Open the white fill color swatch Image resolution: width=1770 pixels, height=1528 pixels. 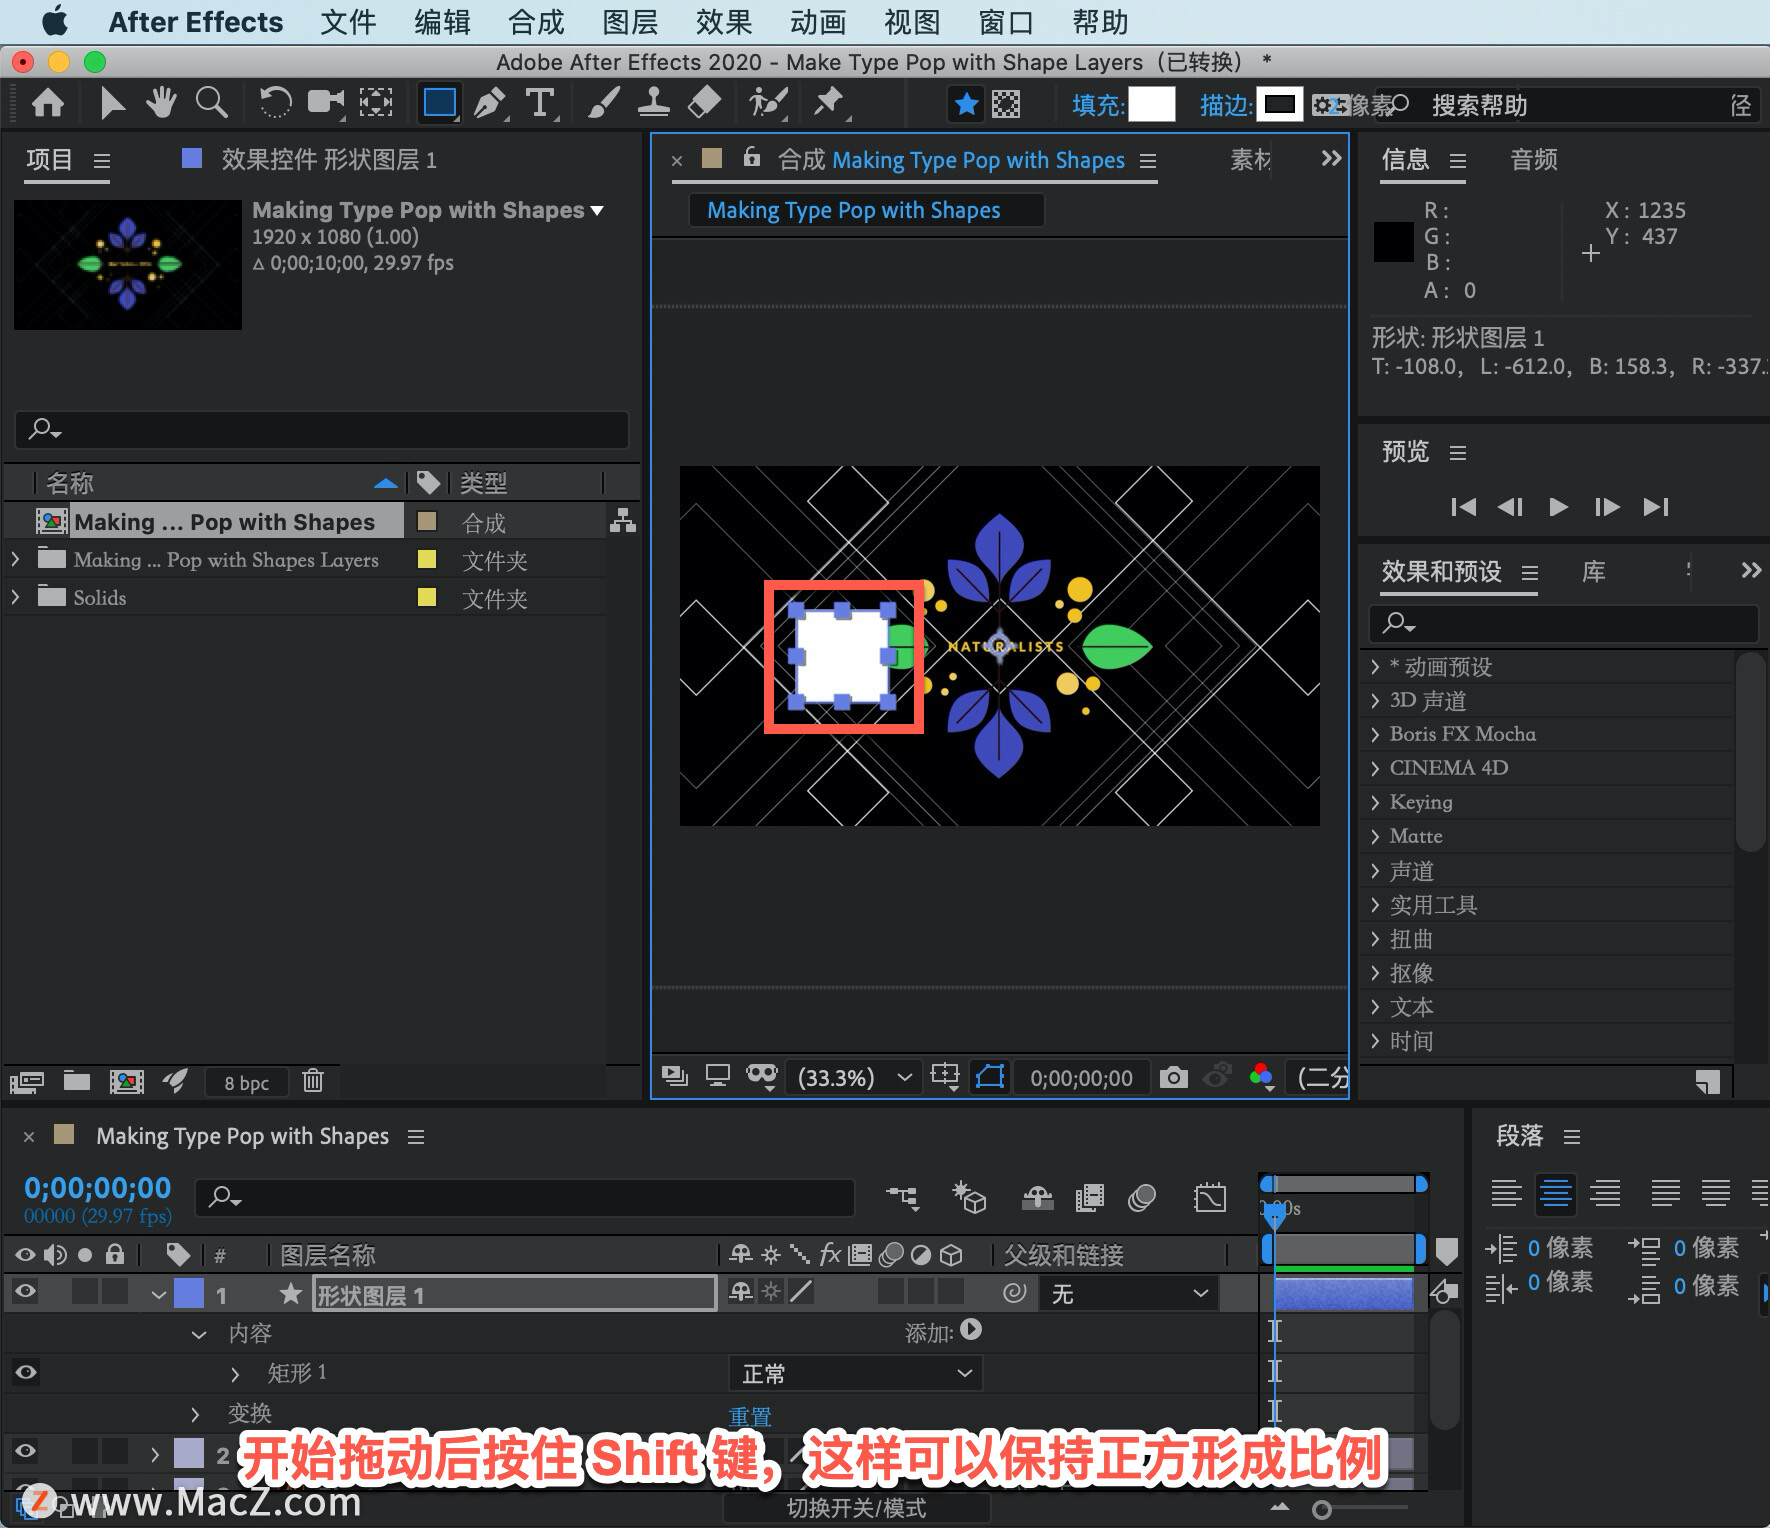[x=1151, y=104]
